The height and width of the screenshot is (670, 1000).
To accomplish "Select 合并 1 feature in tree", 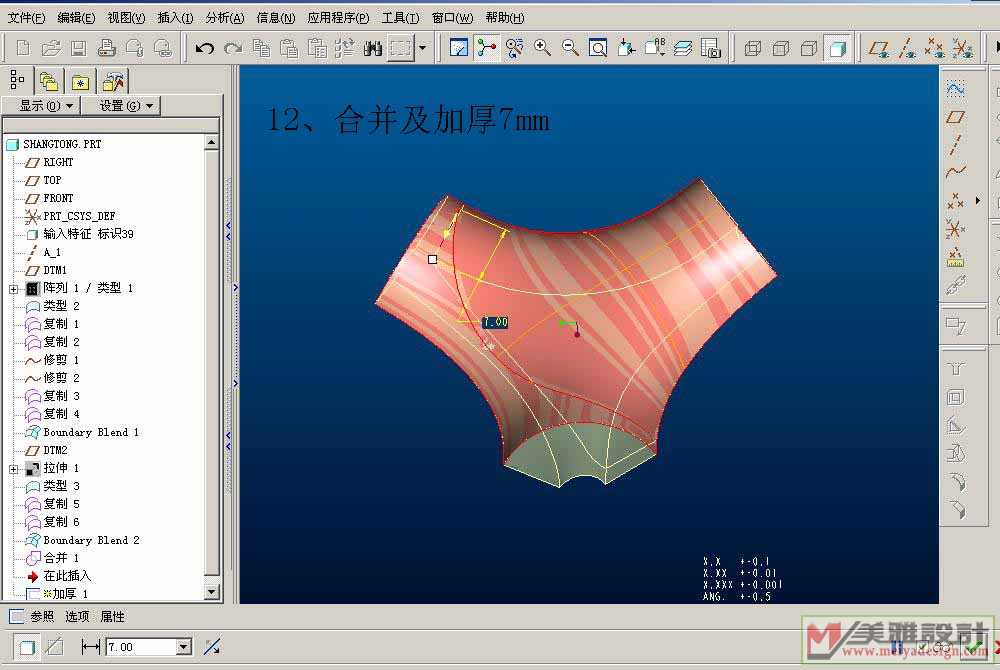I will pyautogui.click(x=61, y=558).
